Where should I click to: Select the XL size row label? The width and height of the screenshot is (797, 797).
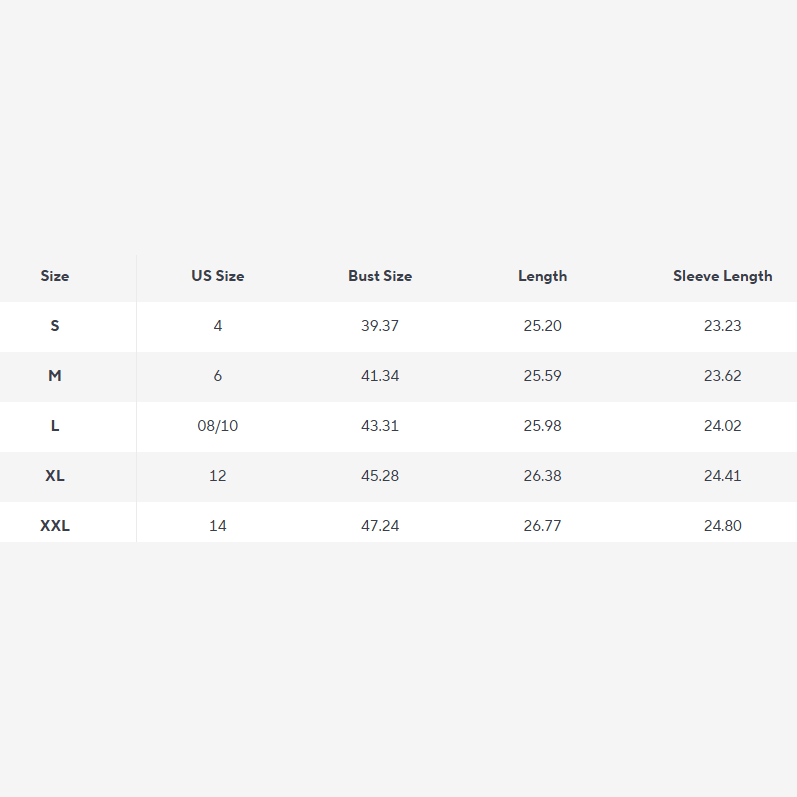[55, 476]
